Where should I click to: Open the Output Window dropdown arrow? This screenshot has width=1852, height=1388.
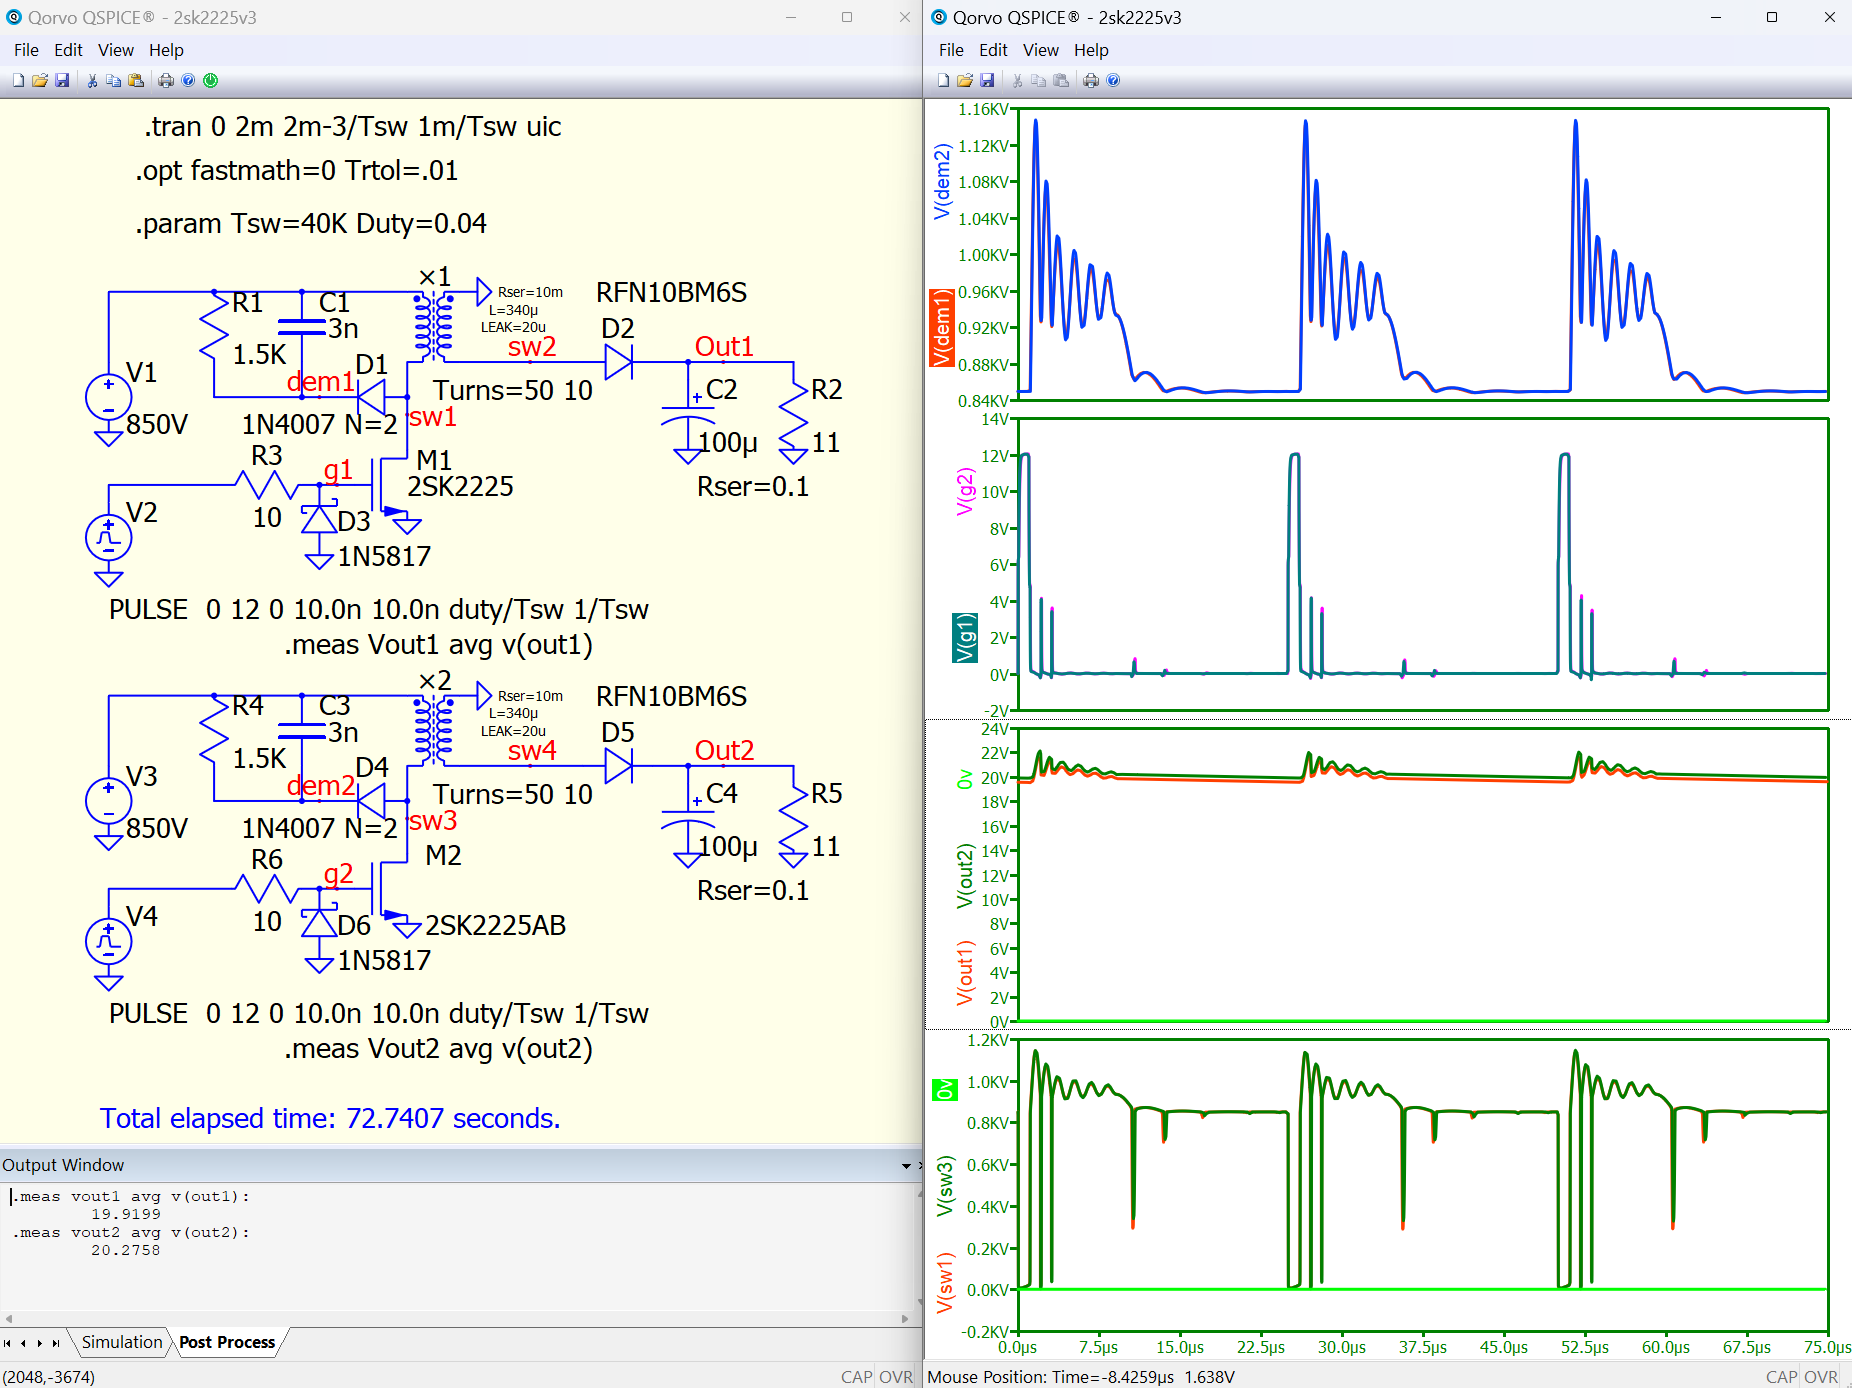tap(906, 1166)
